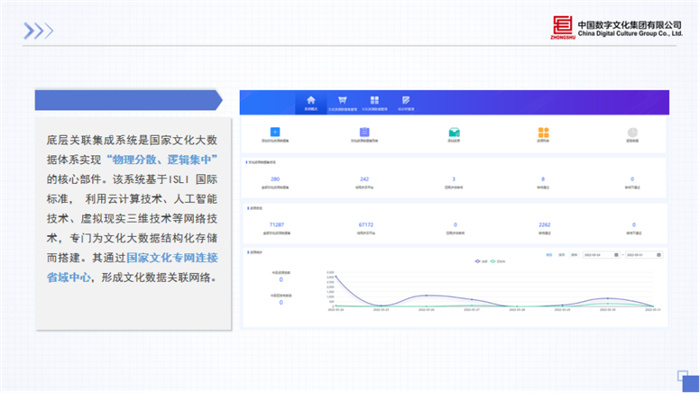Image resolution: width=700 pixels, height=393 pixels.
Task: Click the 71287 statistic number
Action: pyautogui.click(x=277, y=225)
